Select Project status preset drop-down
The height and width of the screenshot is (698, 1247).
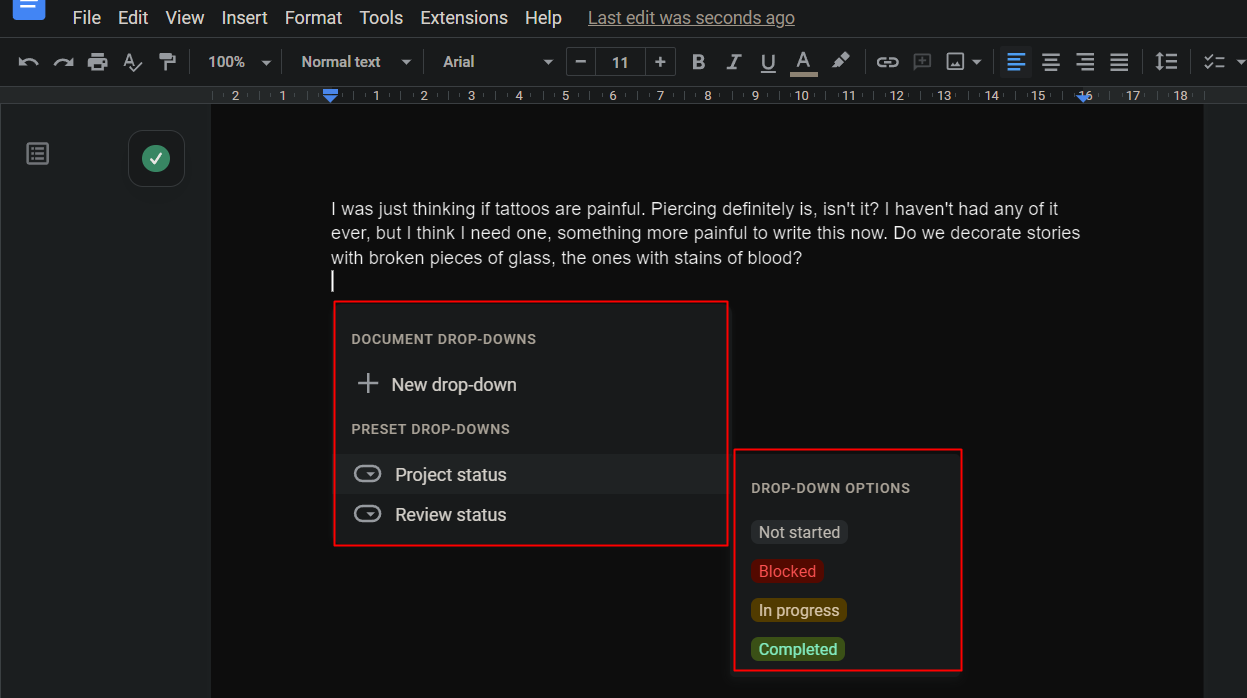point(530,474)
